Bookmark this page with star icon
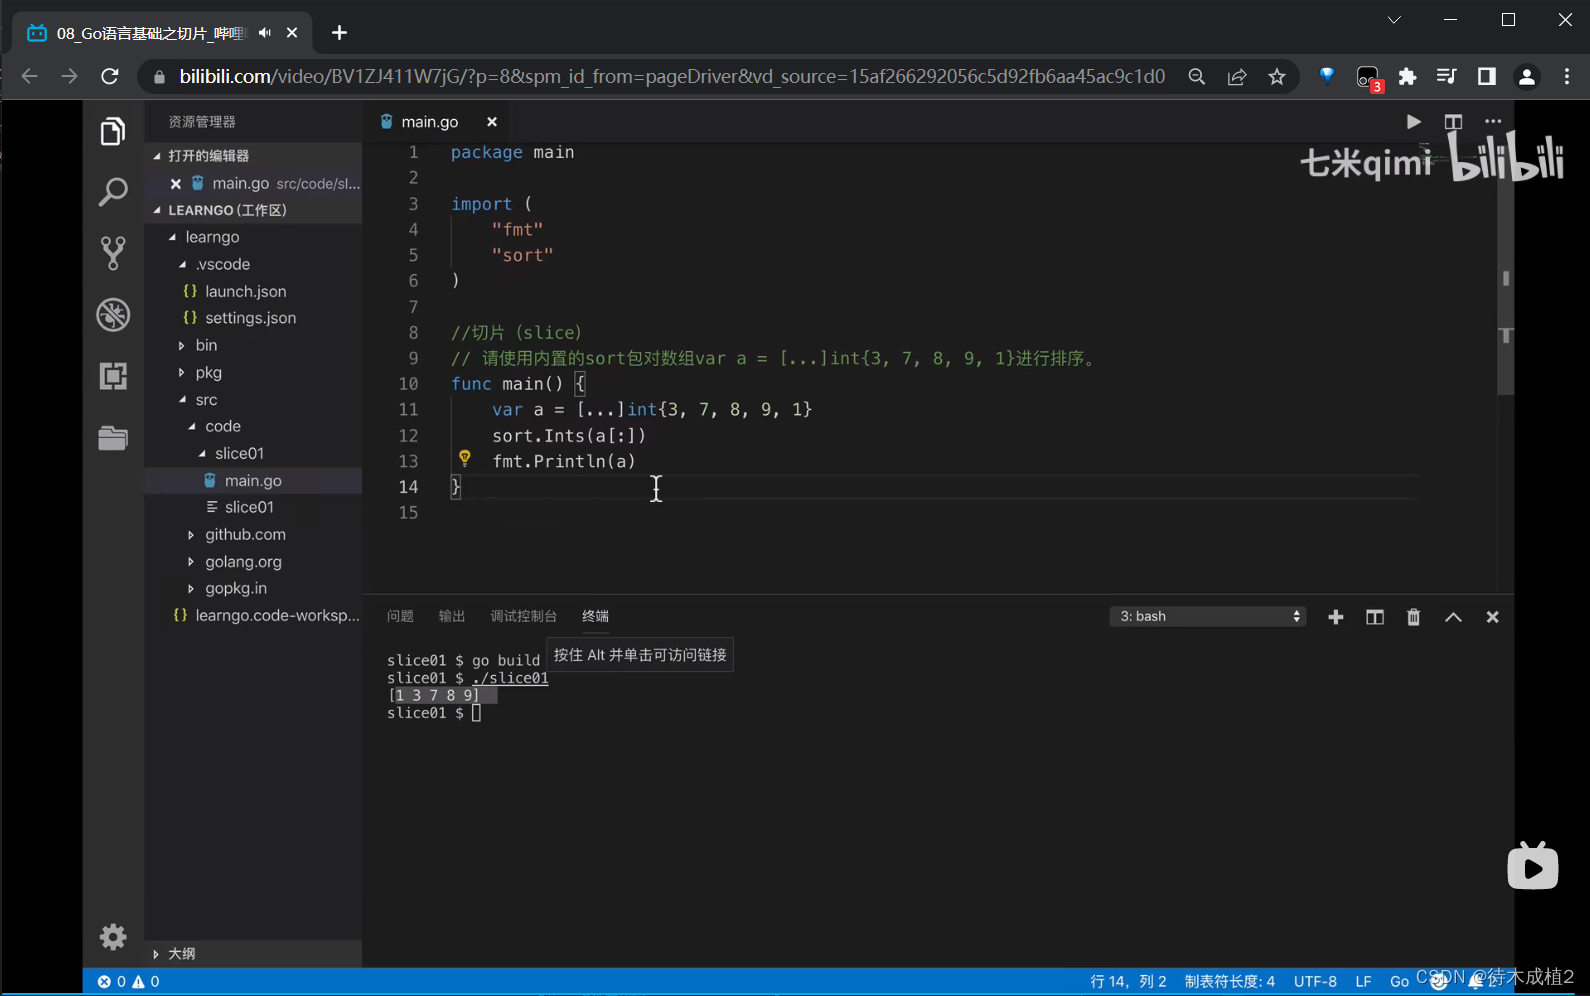Viewport: 1590px width, 996px height. [1277, 77]
